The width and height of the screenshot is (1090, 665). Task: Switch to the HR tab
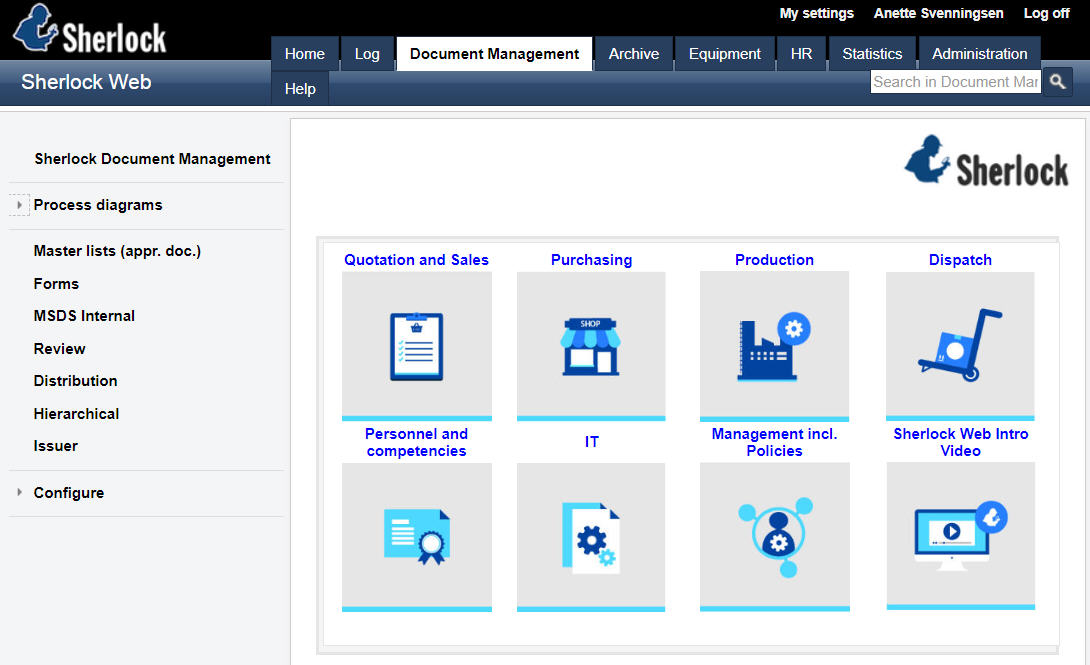[802, 54]
